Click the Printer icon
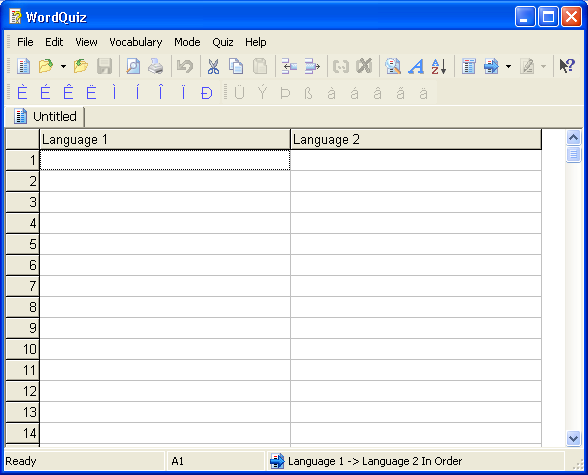 pyautogui.click(x=156, y=66)
